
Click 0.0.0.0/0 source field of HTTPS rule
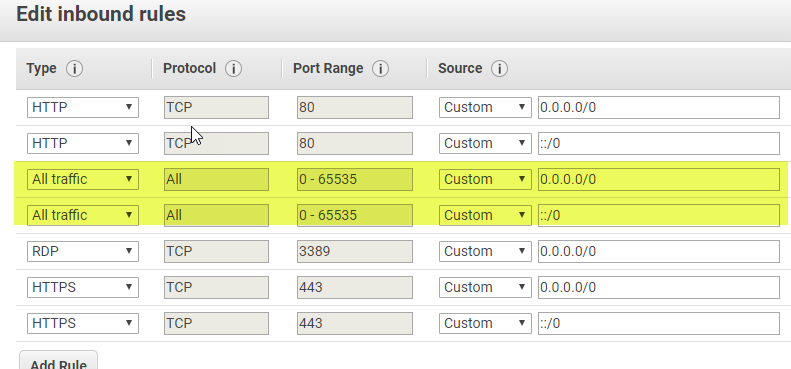(659, 287)
